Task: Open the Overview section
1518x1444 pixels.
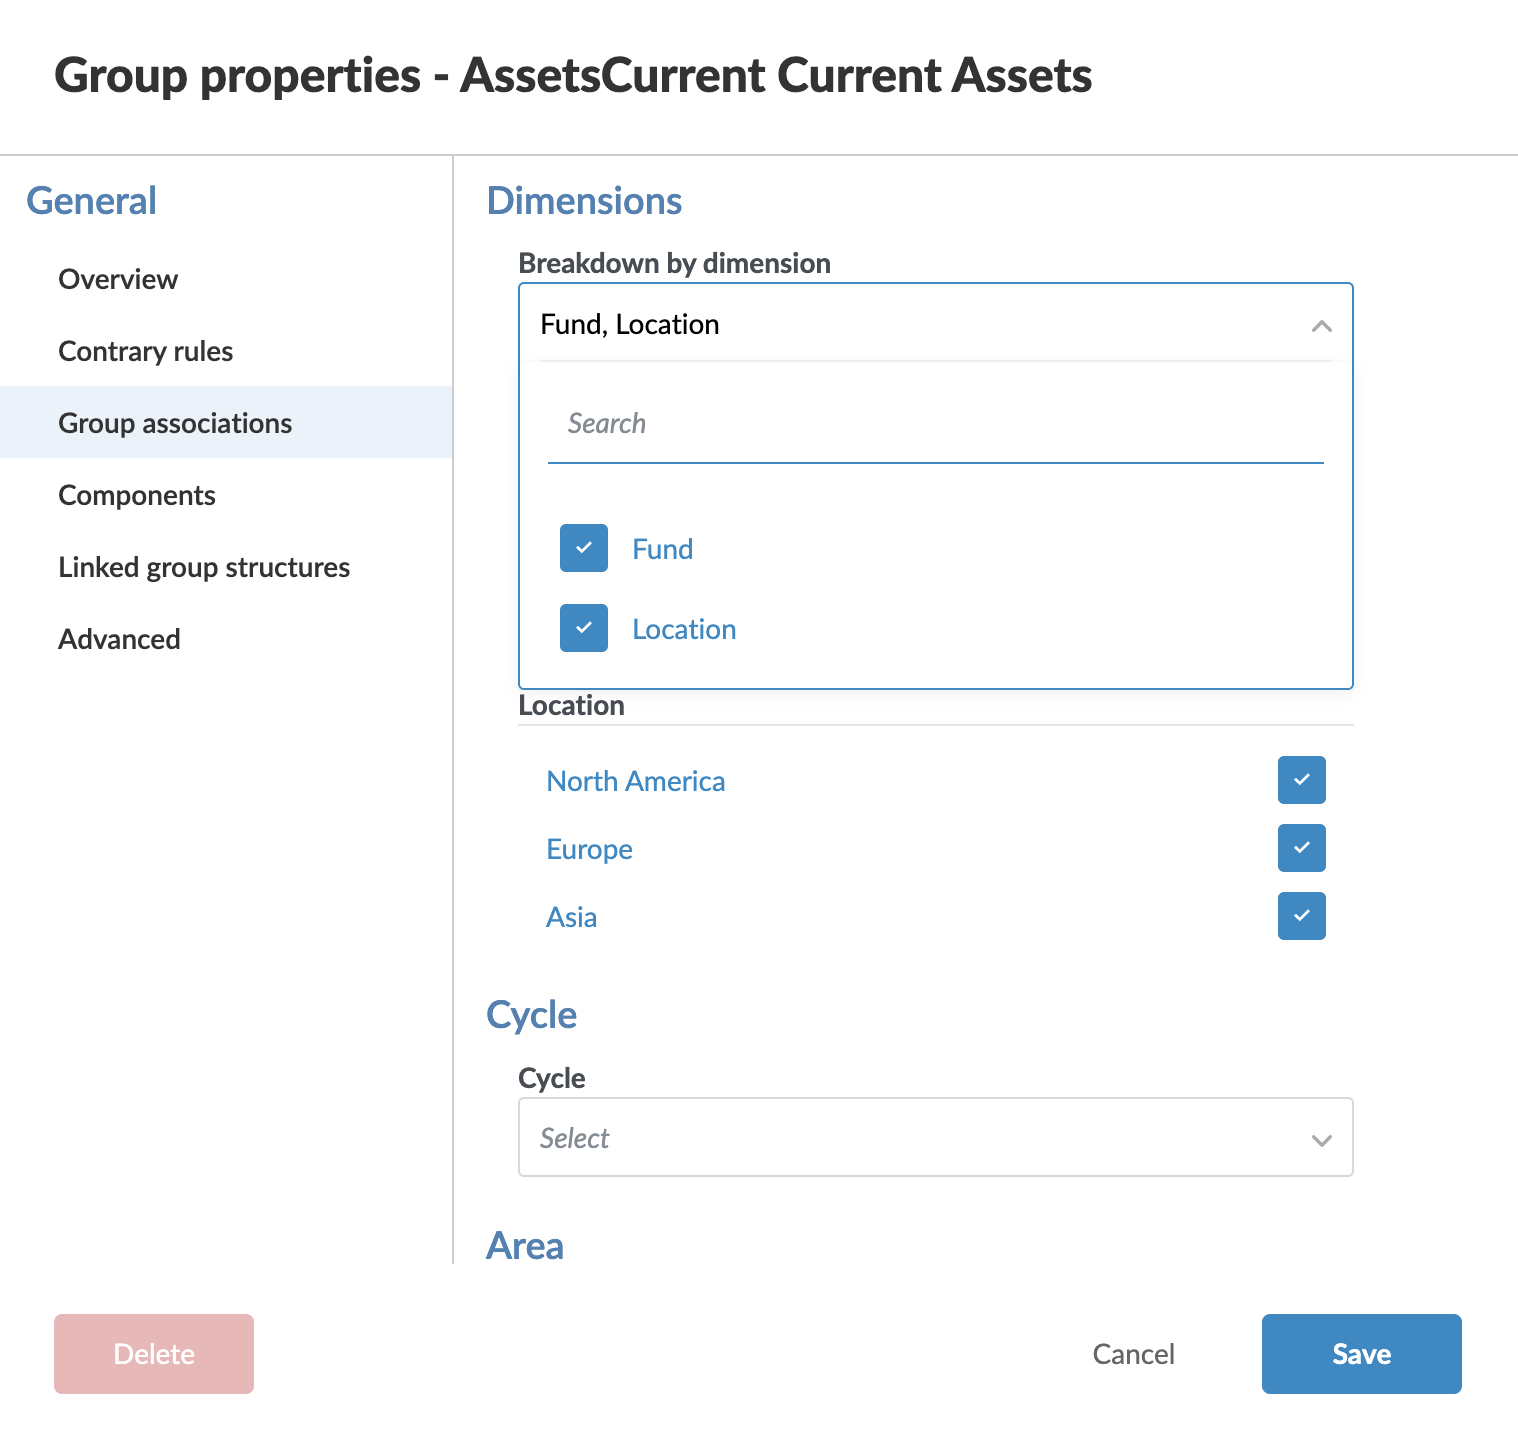Action: (118, 279)
